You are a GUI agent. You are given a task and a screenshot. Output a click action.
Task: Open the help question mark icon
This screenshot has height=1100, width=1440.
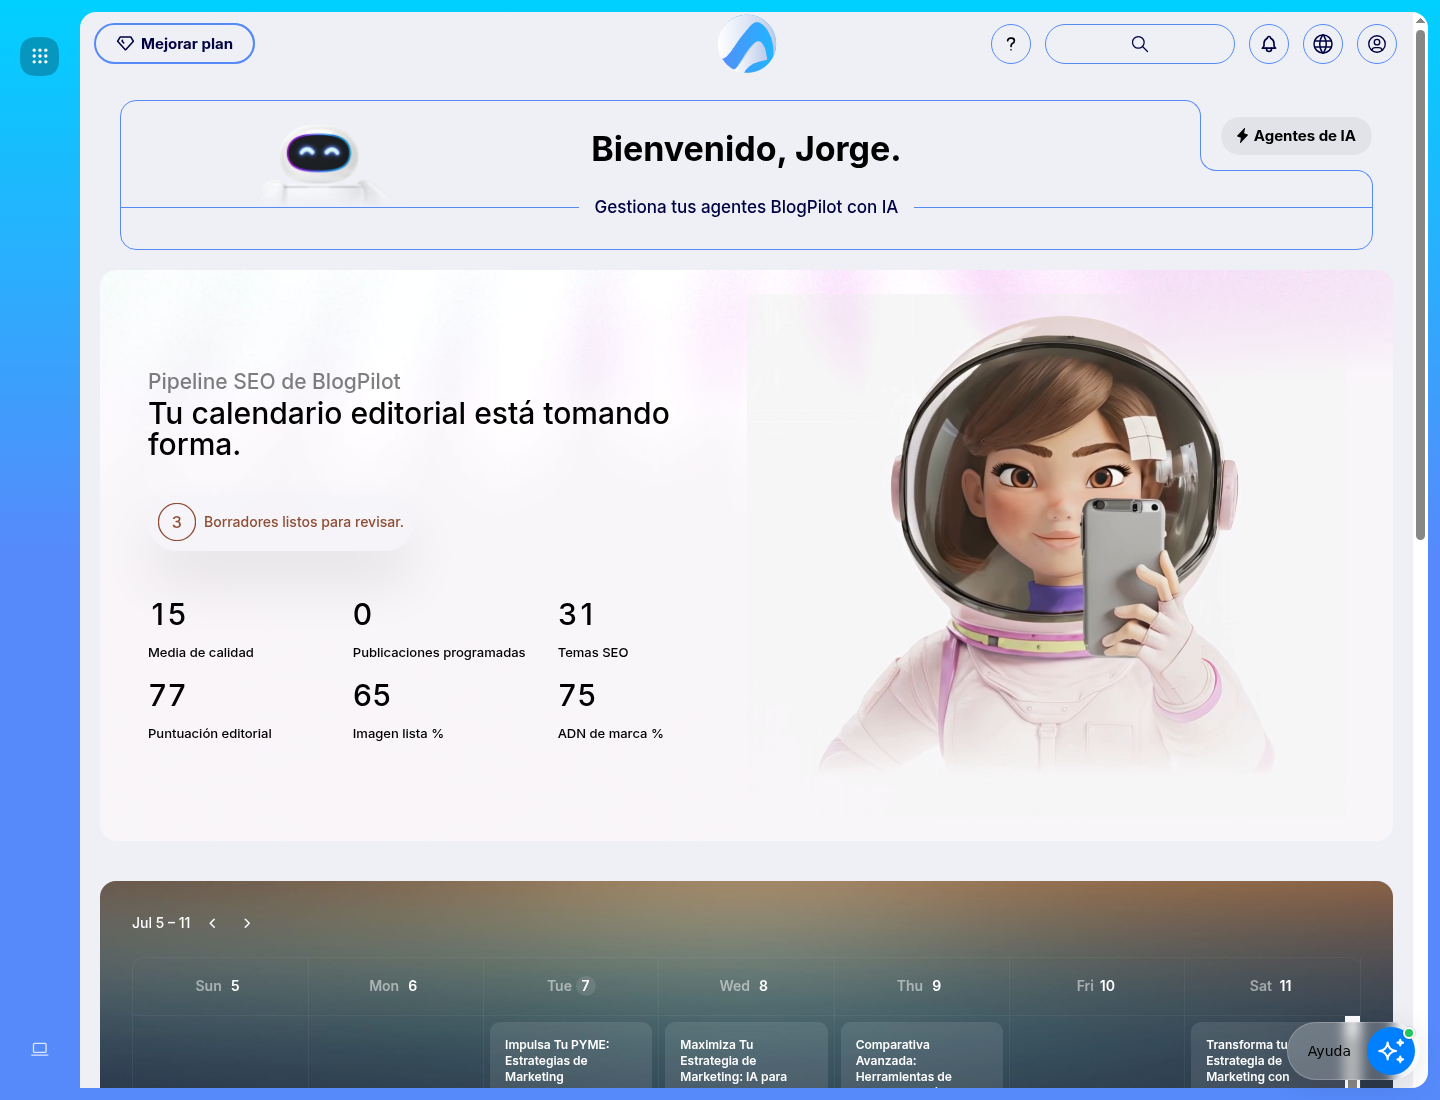(1011, 44)
